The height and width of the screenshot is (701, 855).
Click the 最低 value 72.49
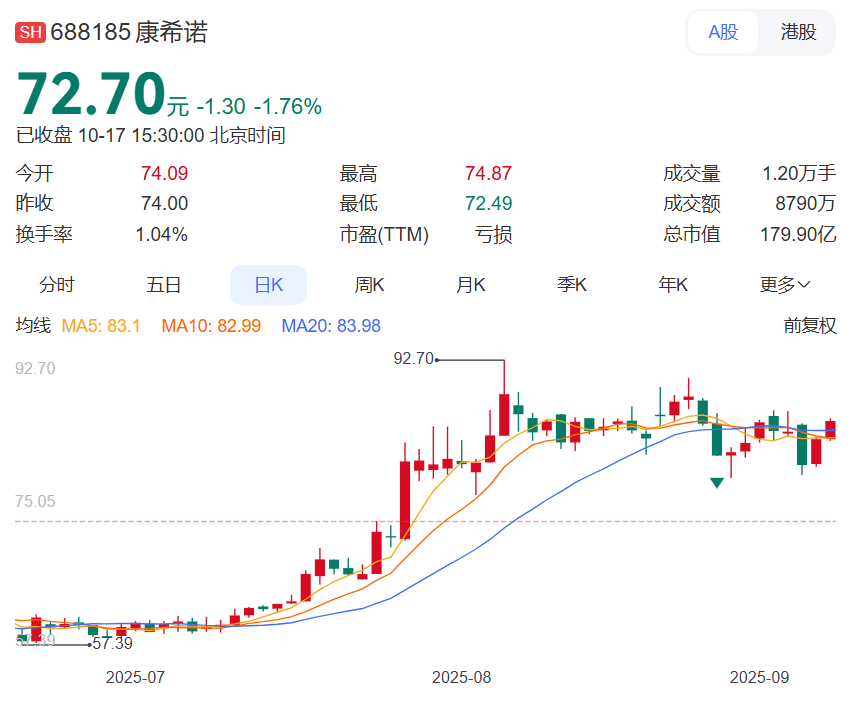tap(488, 203)
